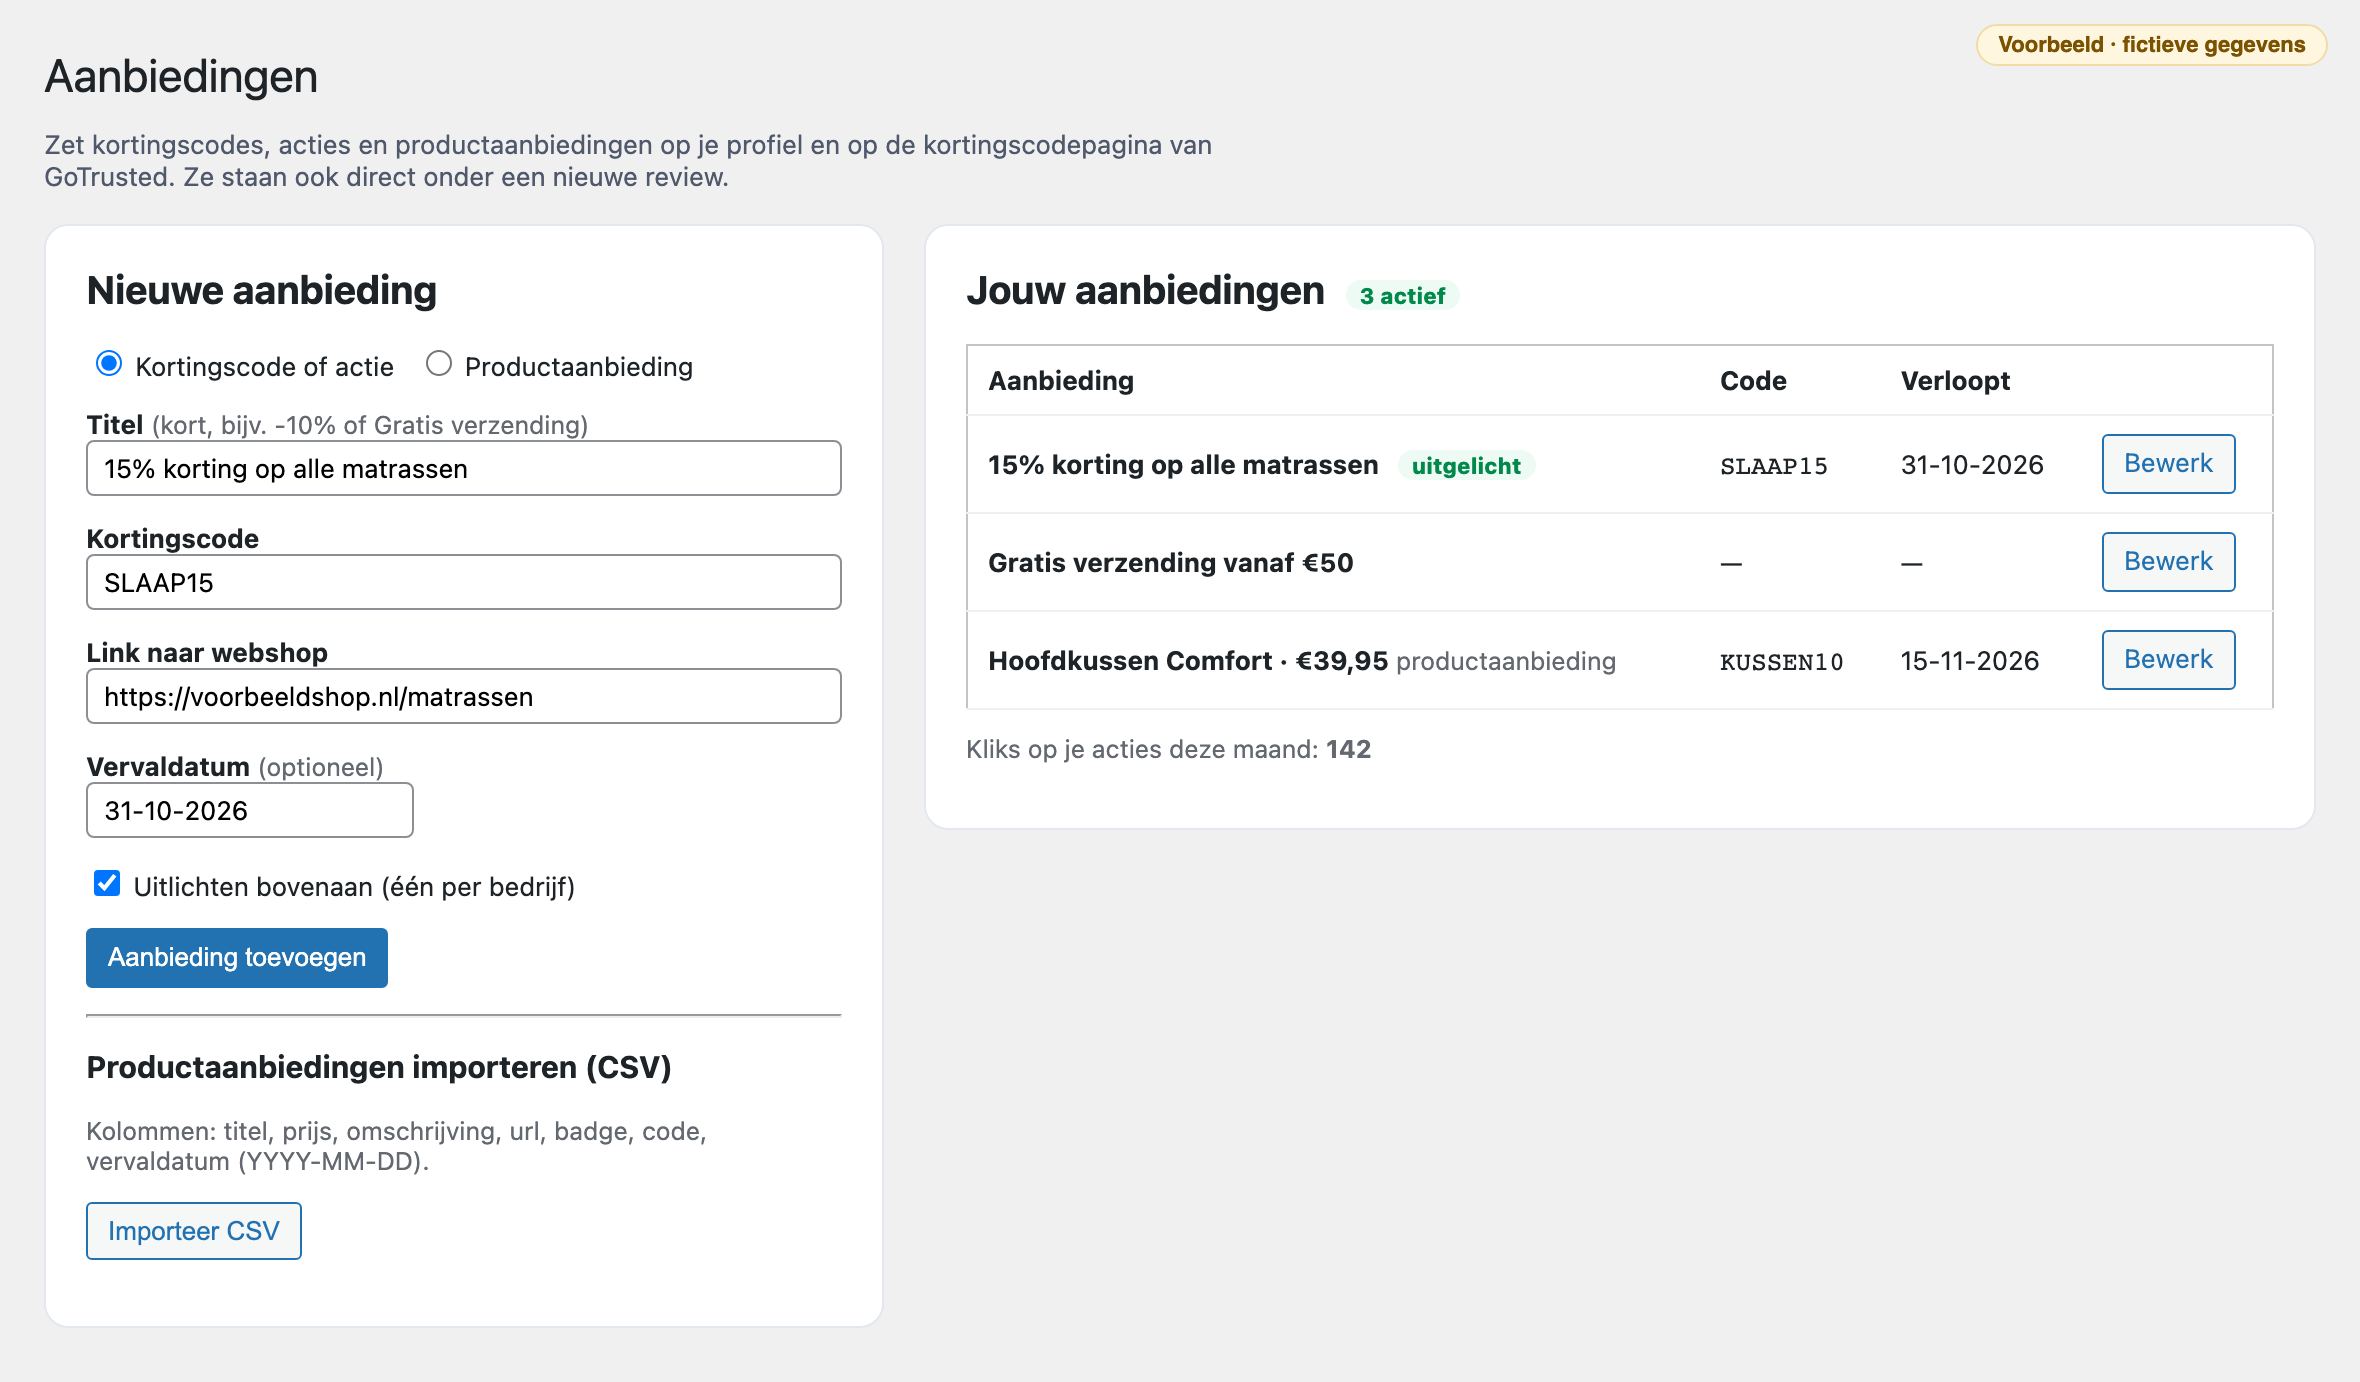Click expiry date 31-10-2026 in the table
The image size is (2360, 1382).
tap(1972, 465)
